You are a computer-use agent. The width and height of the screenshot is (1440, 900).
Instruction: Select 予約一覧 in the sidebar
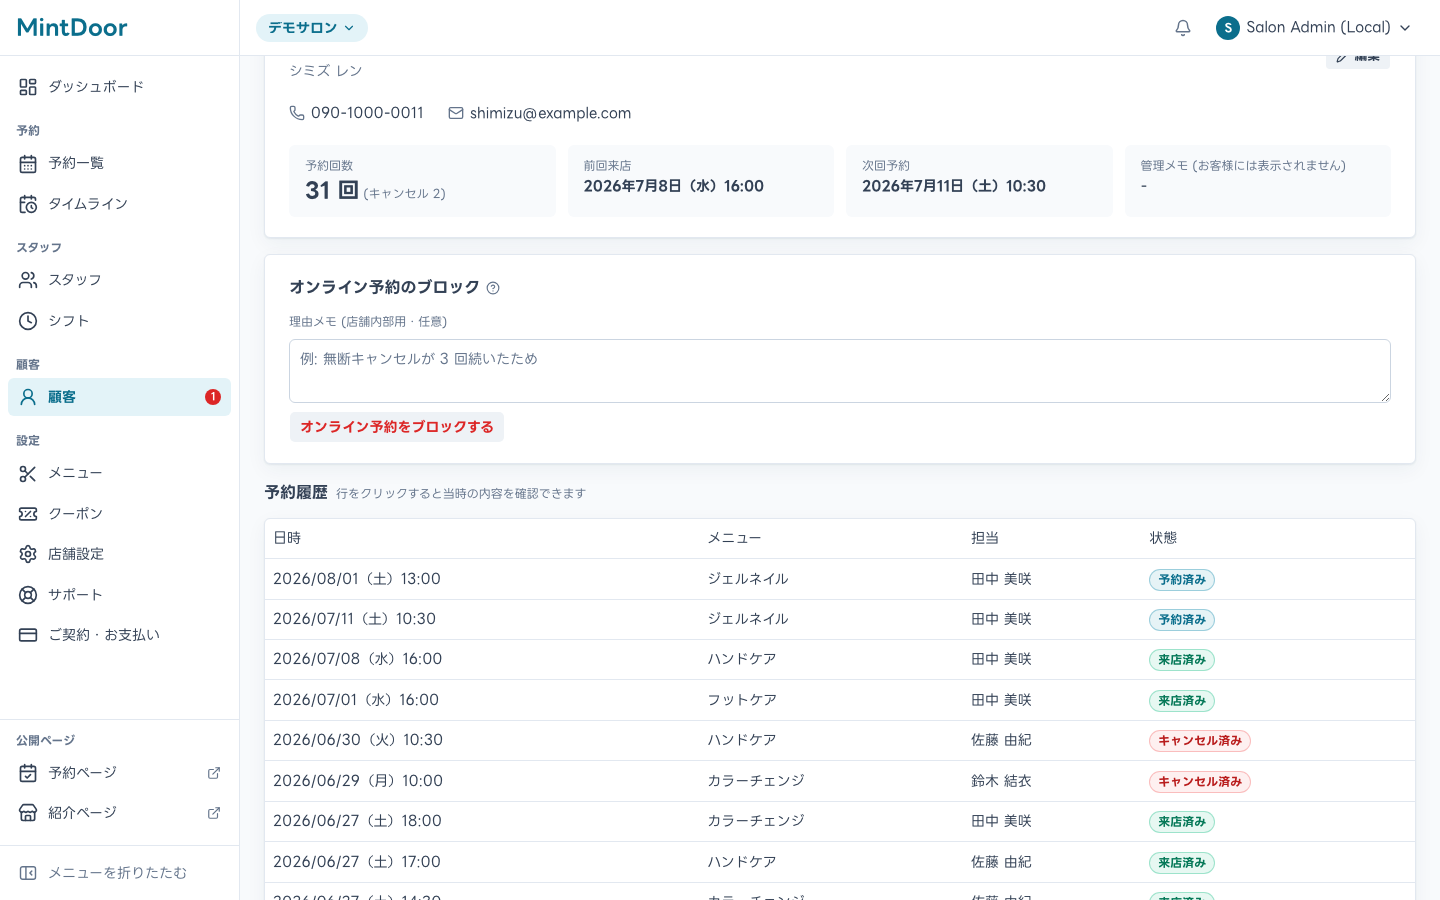[x=119, y=163]
